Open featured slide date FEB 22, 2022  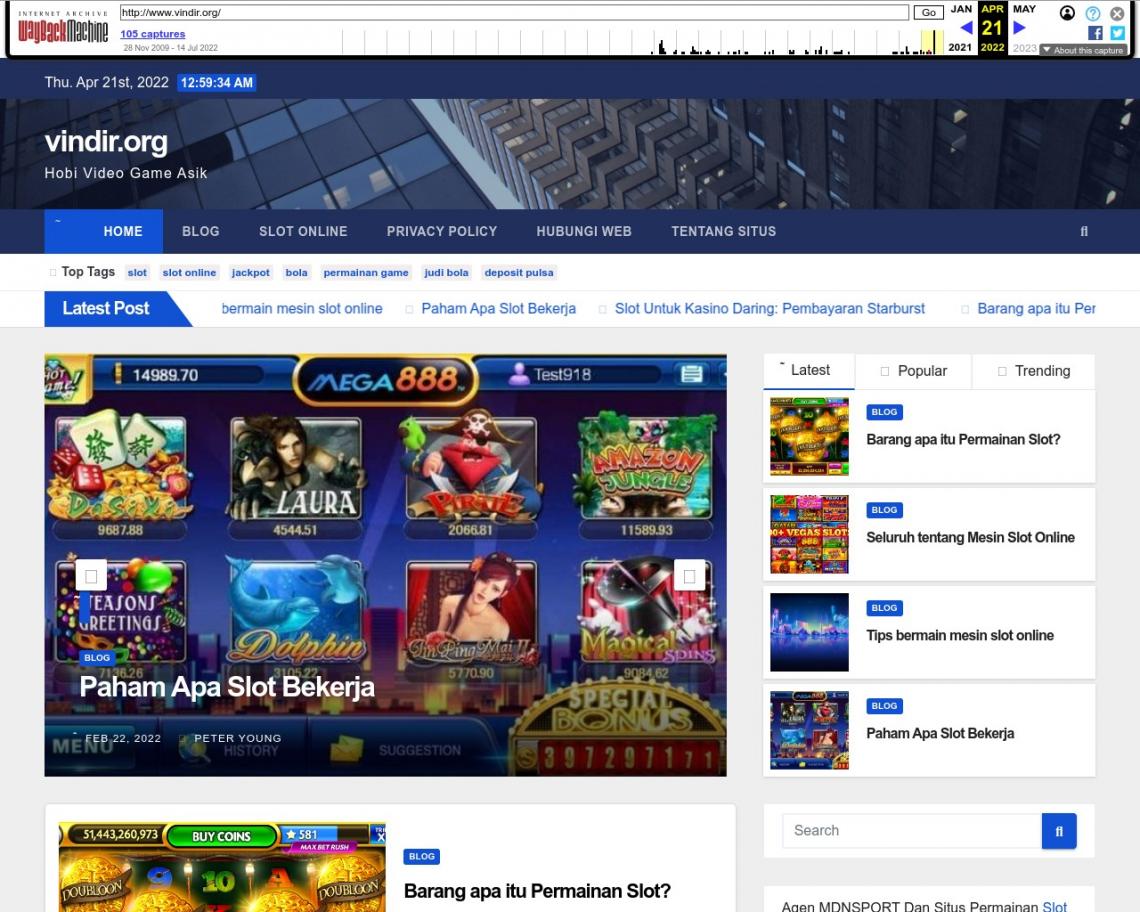click(x=123, y=738)
